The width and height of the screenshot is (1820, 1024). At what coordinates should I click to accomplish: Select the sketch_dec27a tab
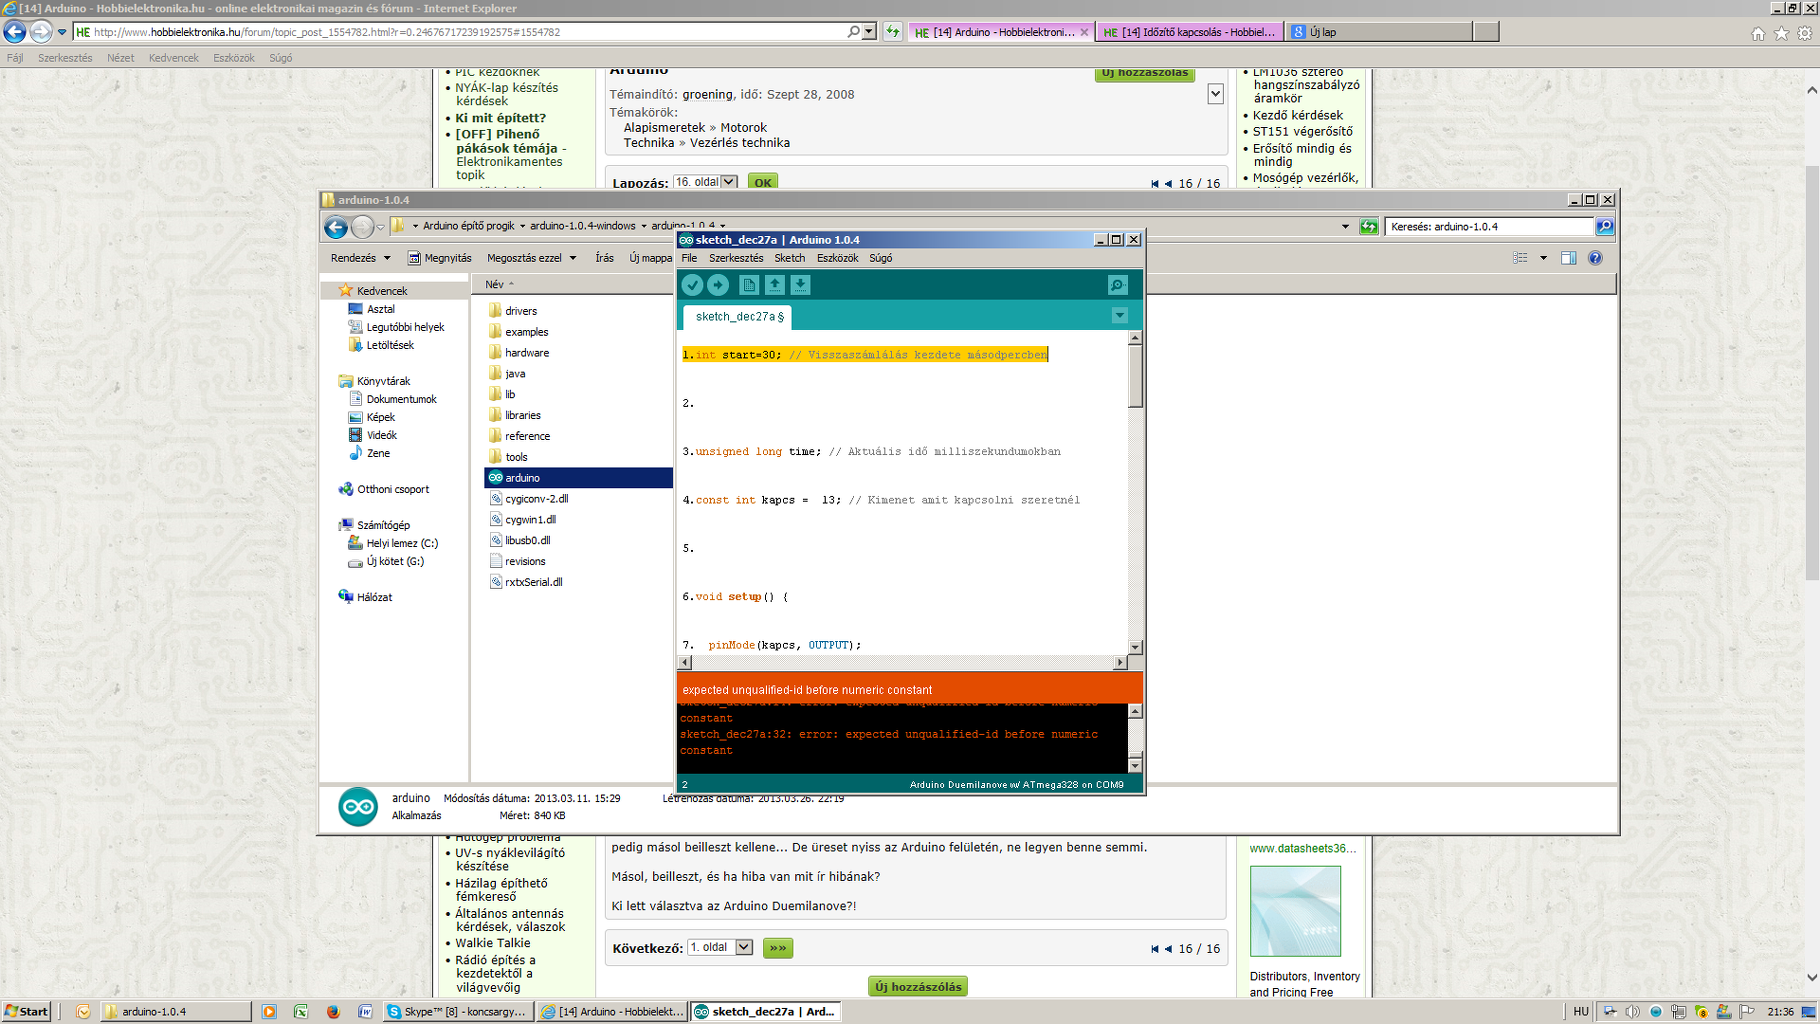pos(738,317)
